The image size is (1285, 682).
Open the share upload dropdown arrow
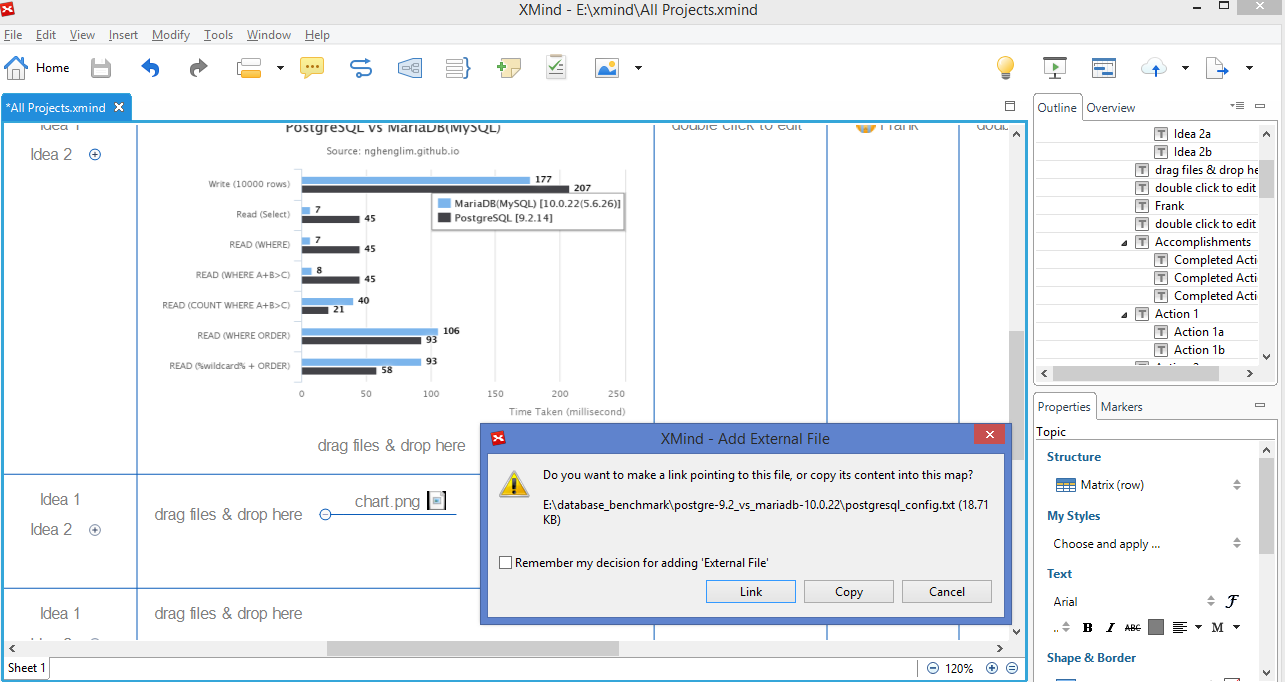click(x=1185, y=68)
